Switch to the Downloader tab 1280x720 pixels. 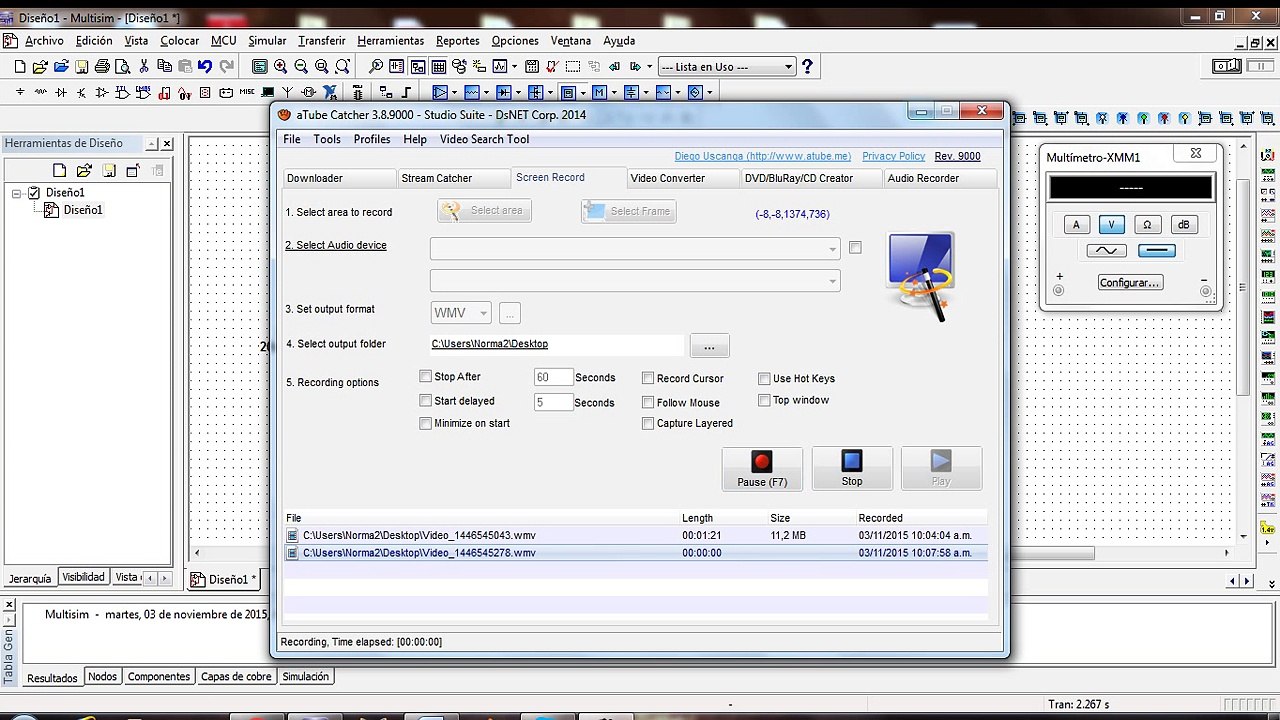click(339, 178)
